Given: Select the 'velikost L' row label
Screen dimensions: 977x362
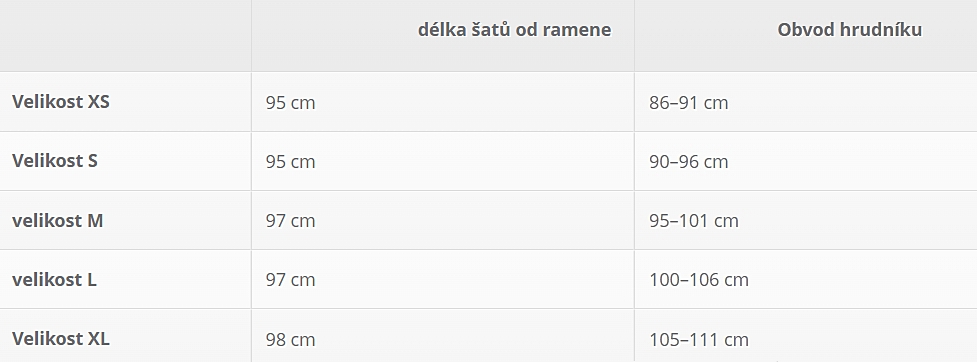Looking at the screenshot, I should pyautogui.click(x=54, y=280).
